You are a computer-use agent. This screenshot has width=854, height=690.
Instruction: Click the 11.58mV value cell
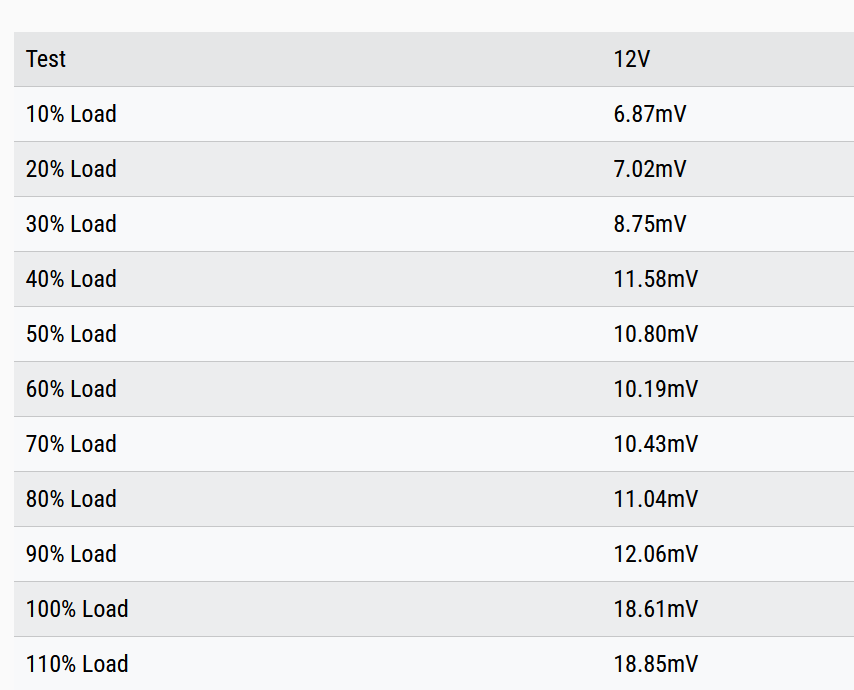coord(656,279)
